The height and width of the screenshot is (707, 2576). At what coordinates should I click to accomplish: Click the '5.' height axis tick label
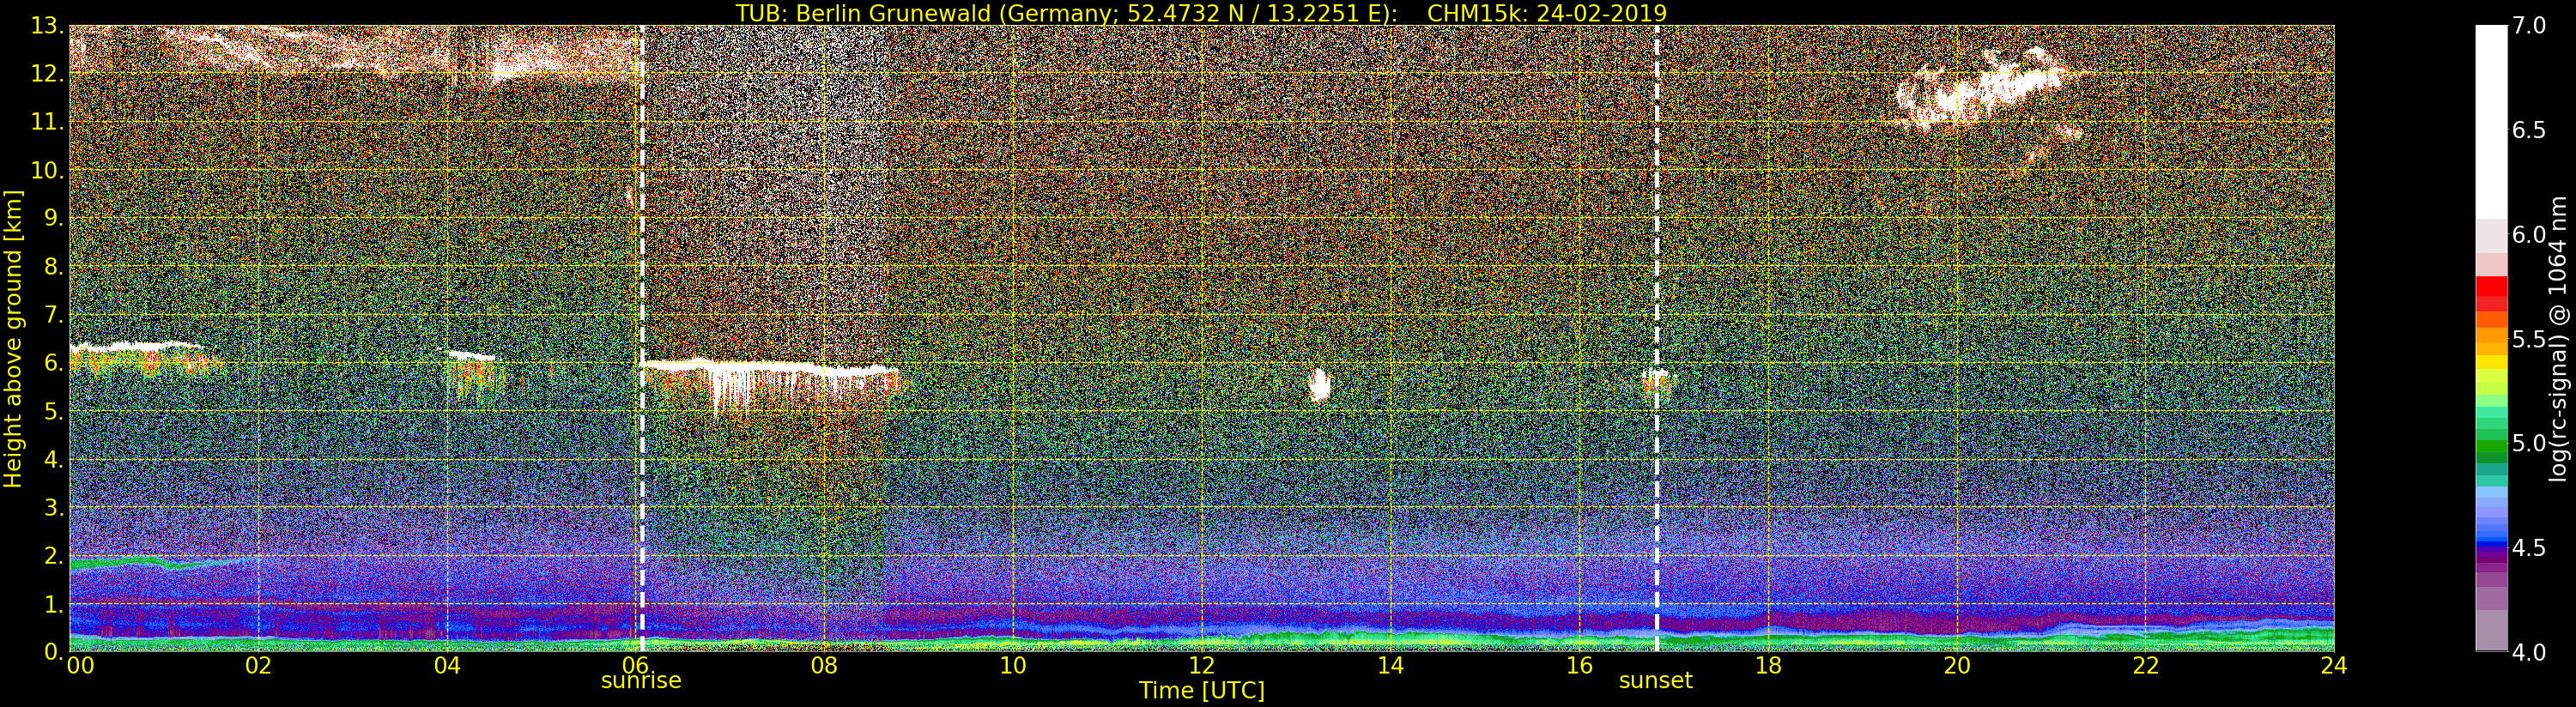[53, 411]
